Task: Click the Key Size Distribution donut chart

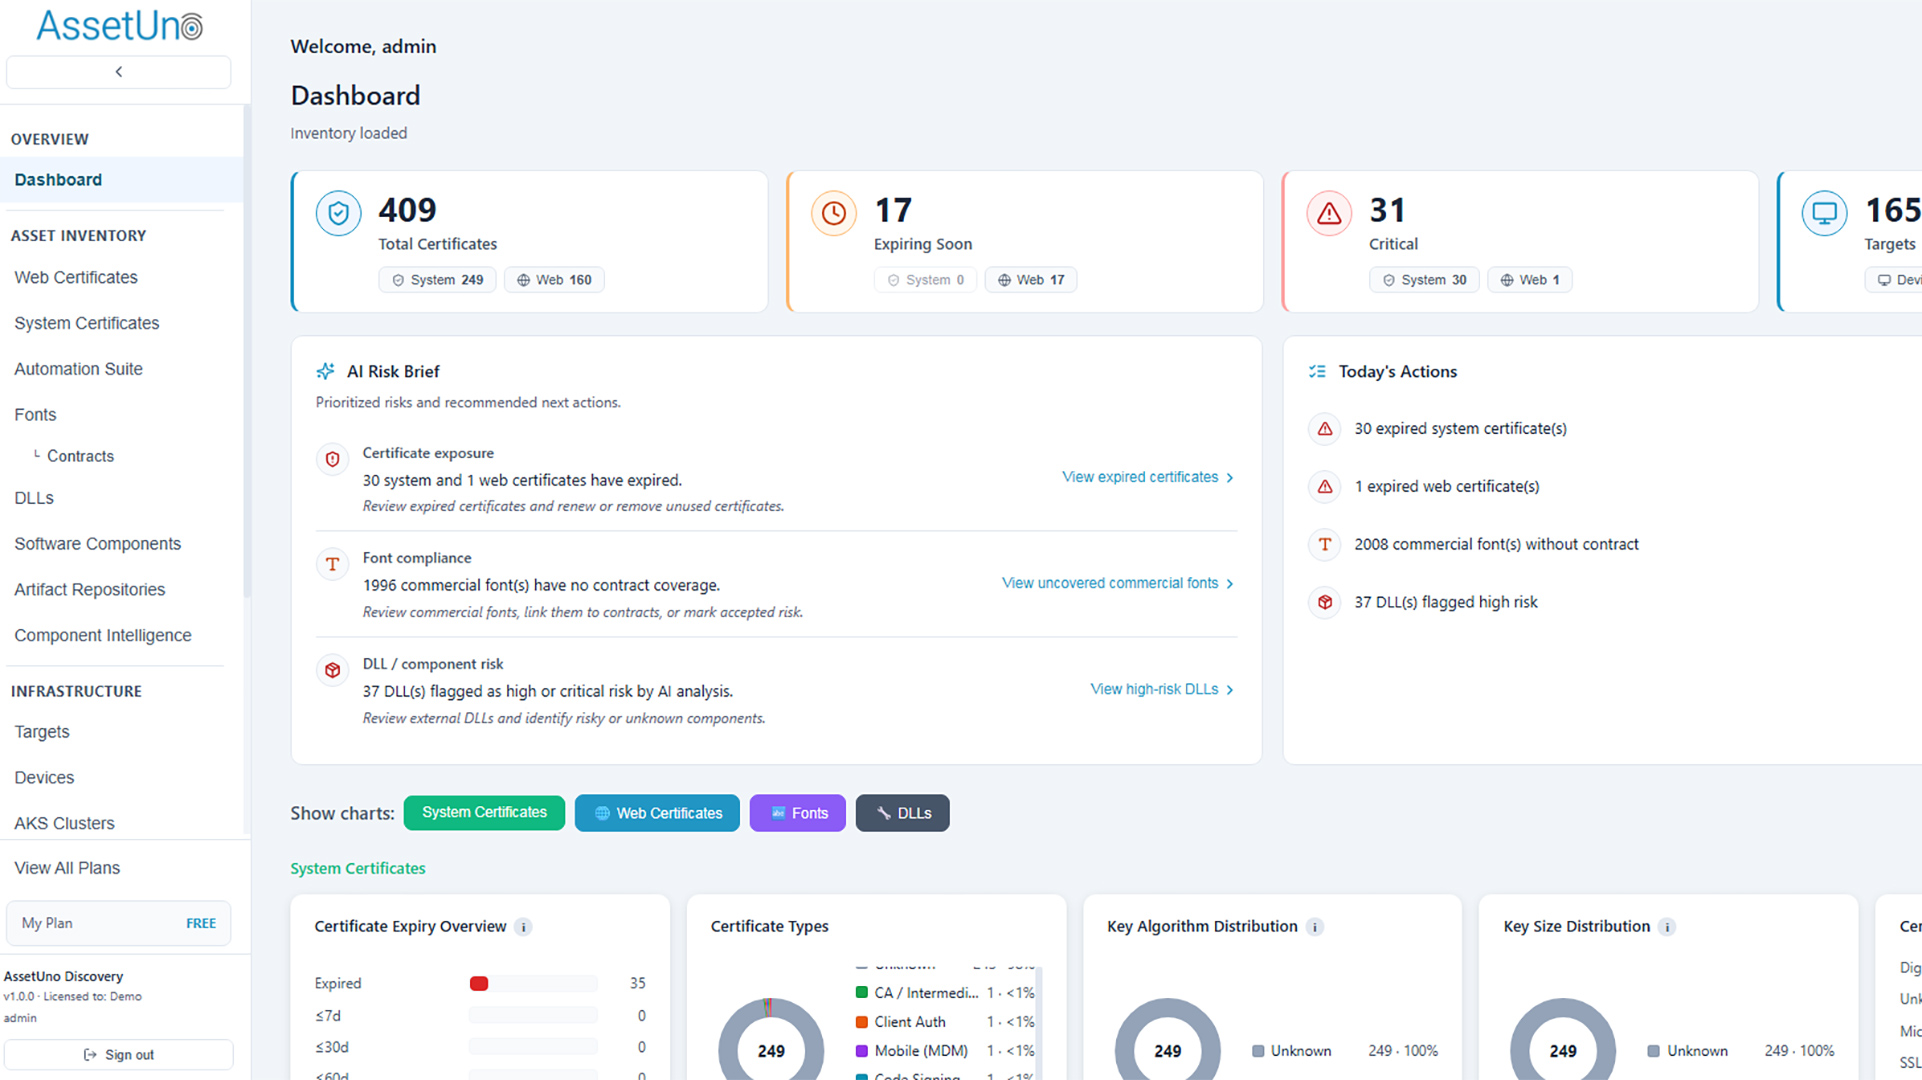Action: pos(1563,1040)
